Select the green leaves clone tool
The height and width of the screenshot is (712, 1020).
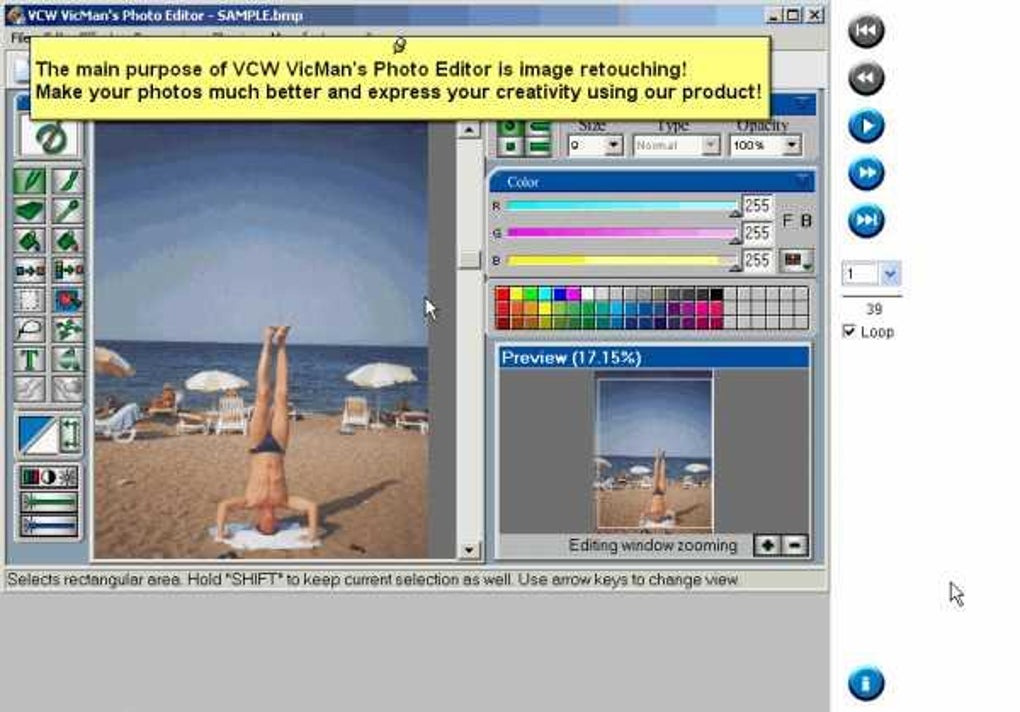pos(68,330)
